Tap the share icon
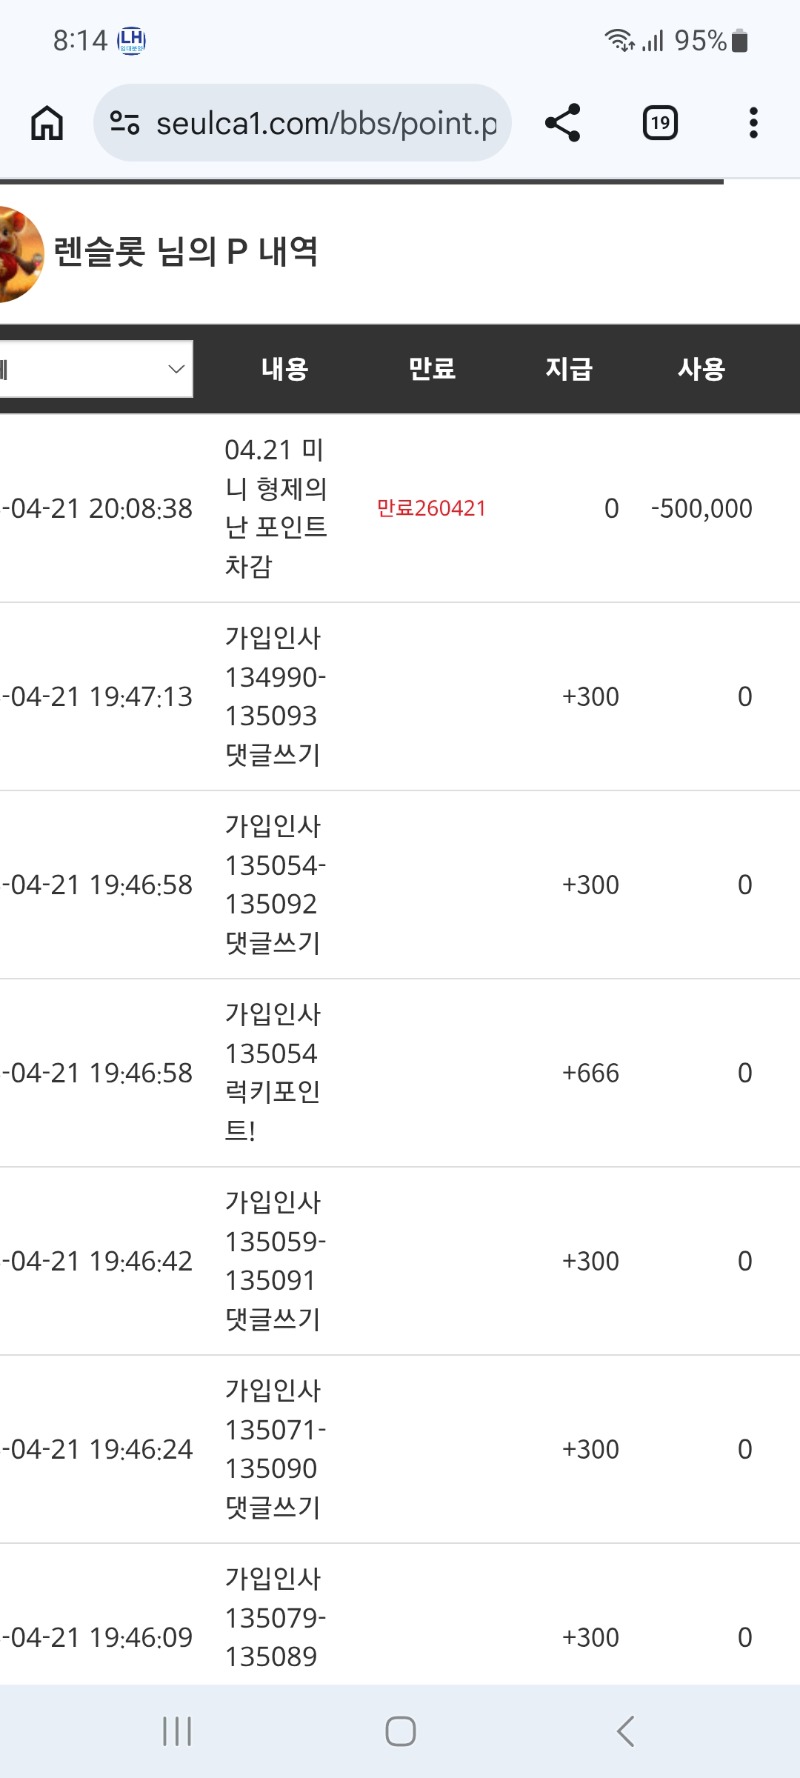800x1778 pixels. pyautogui.click(x=562, y=123)
